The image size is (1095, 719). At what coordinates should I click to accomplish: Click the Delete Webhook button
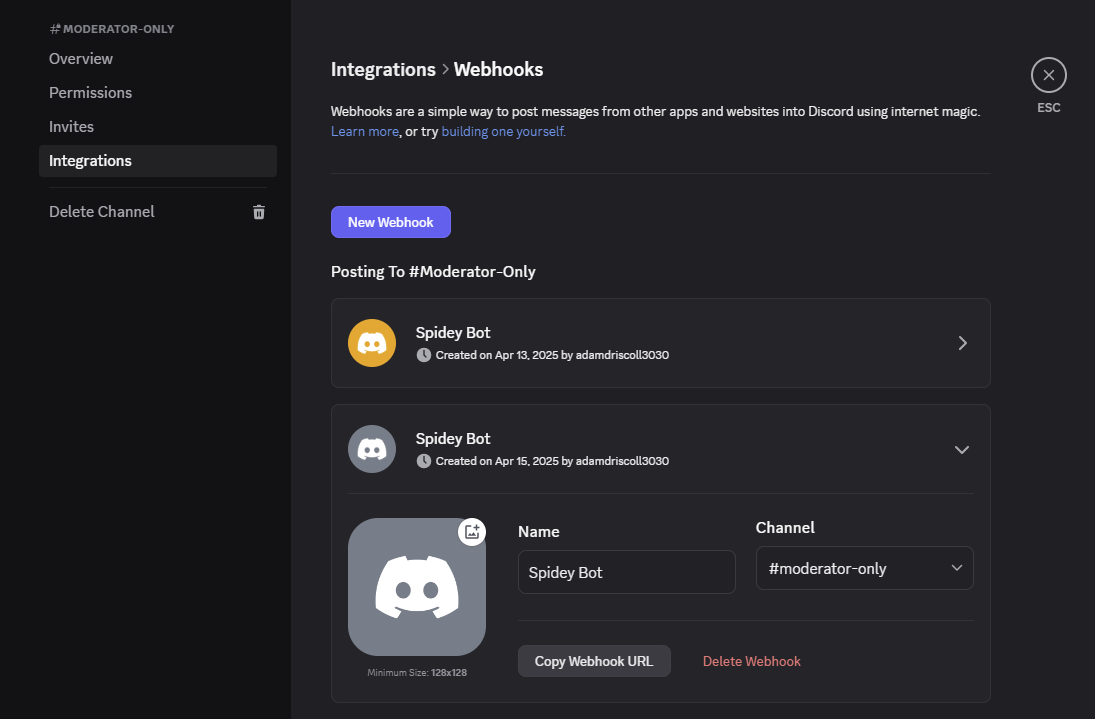[x=751, y=661]
